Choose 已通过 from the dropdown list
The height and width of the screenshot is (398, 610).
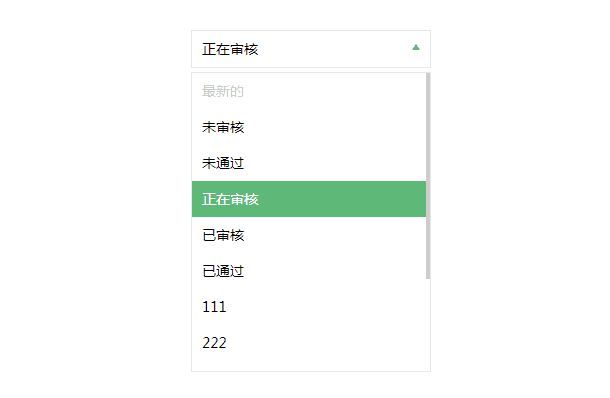[309, 271]
